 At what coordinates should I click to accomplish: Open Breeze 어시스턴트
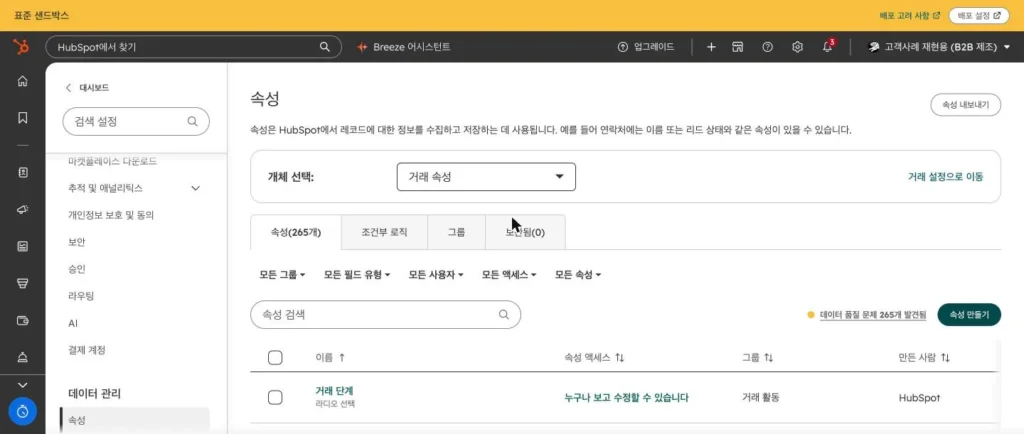point(404,47)
